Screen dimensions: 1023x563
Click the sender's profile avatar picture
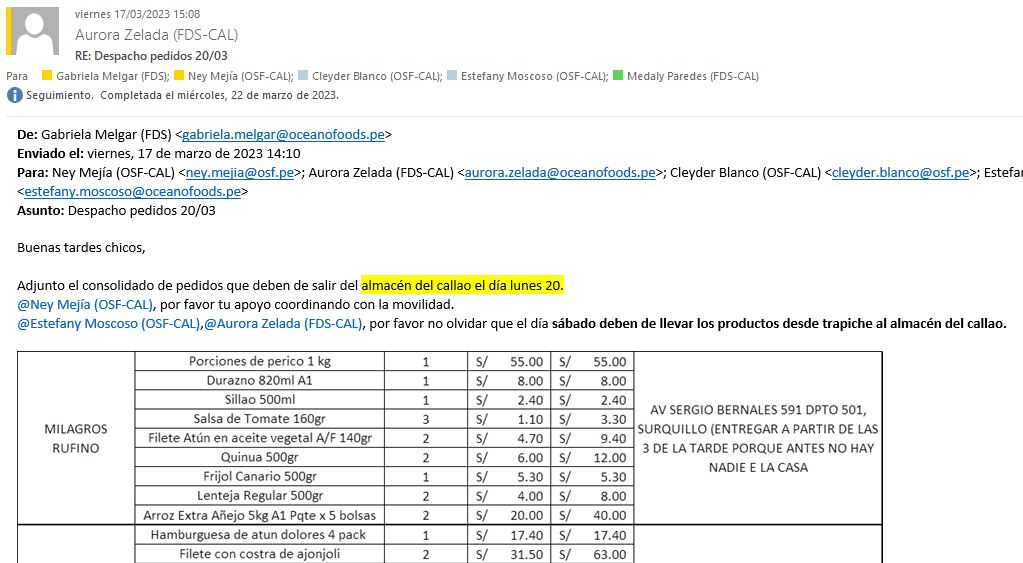pos(36,31)
